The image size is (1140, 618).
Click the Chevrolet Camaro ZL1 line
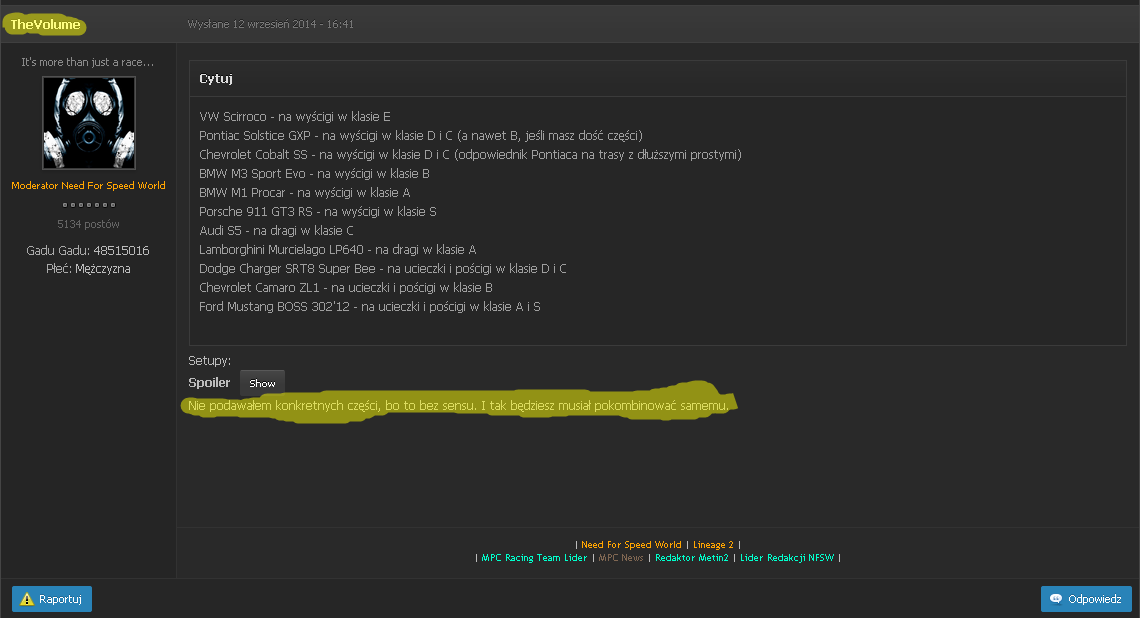tap(345, 287)
